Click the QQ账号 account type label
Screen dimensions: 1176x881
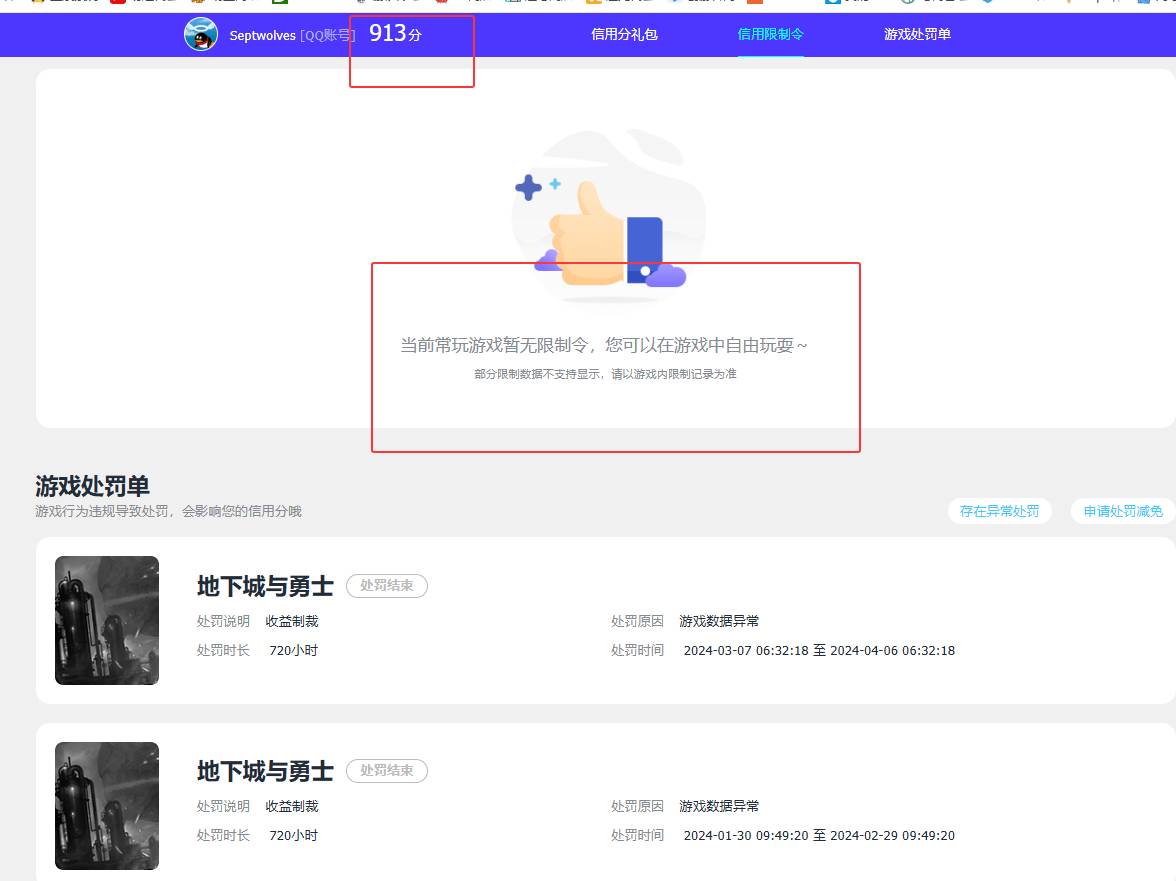[x=328, y=35]
